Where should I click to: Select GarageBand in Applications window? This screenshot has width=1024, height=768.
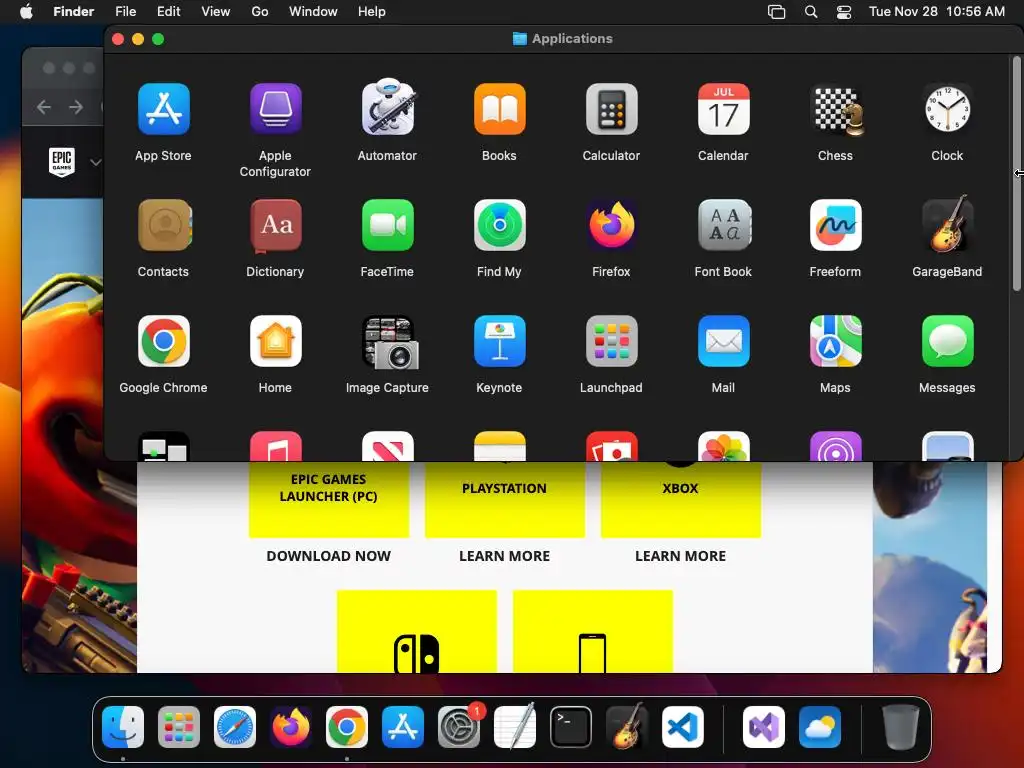(x=947, y=224)
